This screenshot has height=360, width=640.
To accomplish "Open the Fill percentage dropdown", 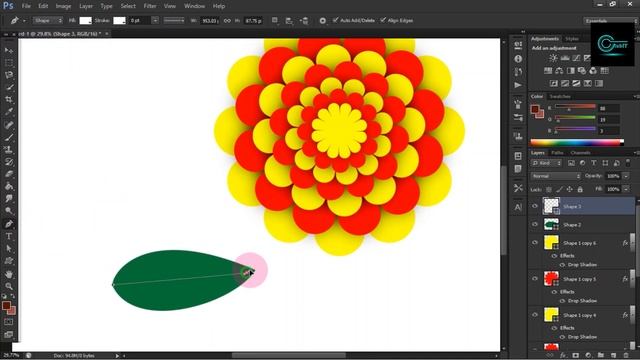I will 626,189.
